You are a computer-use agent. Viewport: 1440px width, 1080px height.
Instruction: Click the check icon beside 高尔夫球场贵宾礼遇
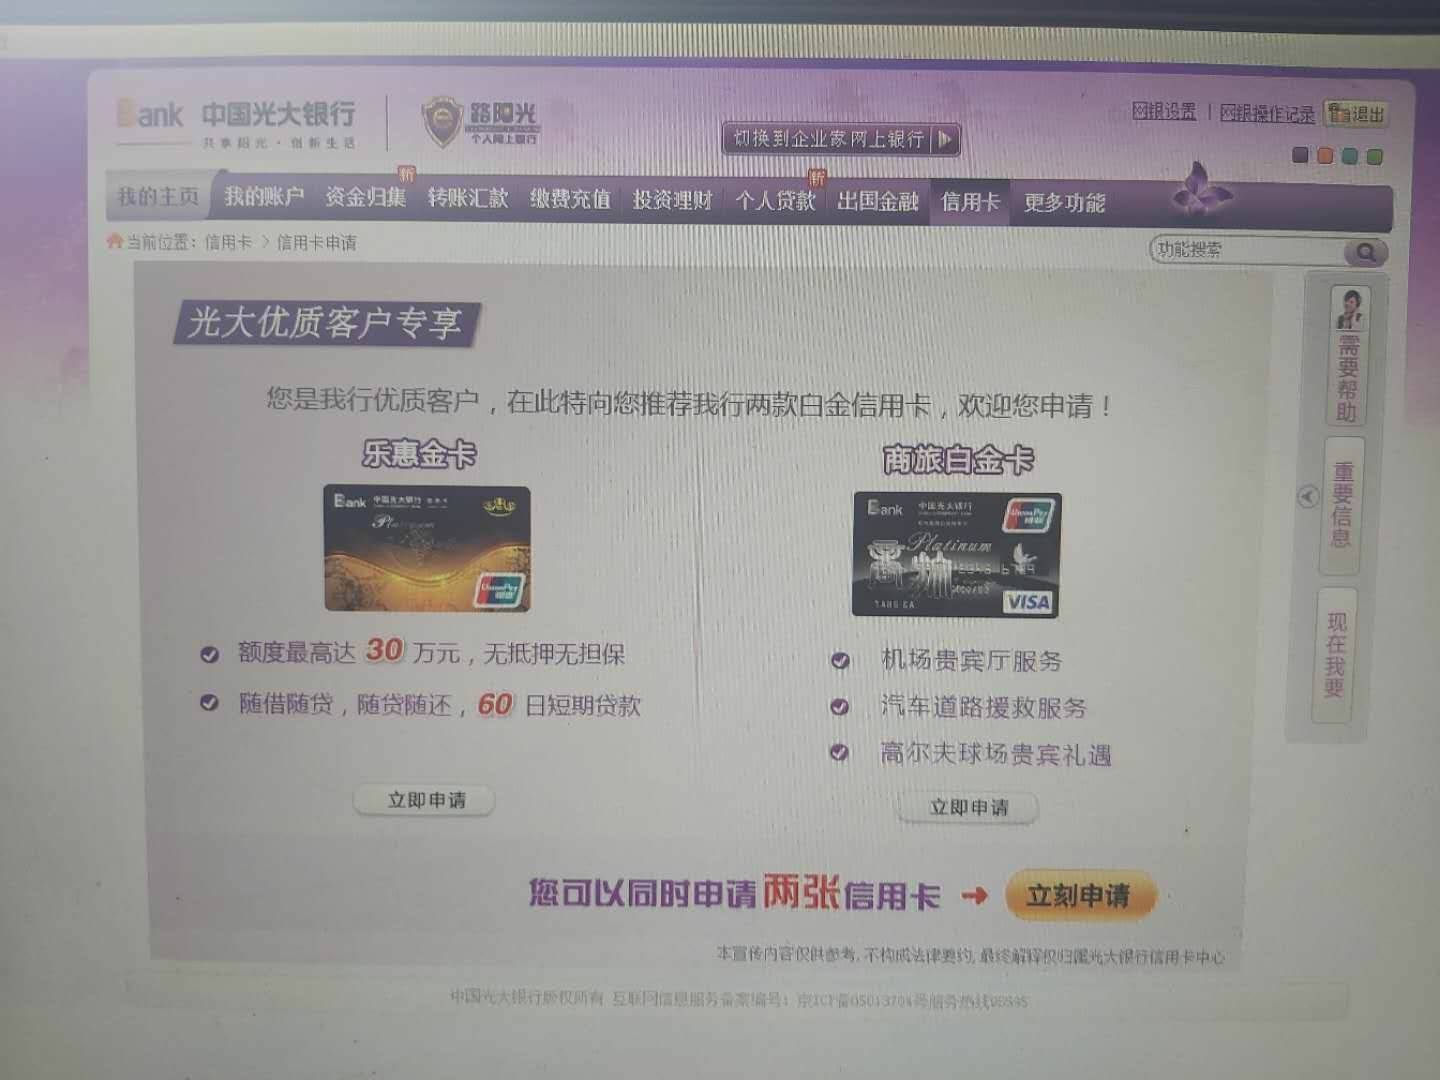click(839, 753)
